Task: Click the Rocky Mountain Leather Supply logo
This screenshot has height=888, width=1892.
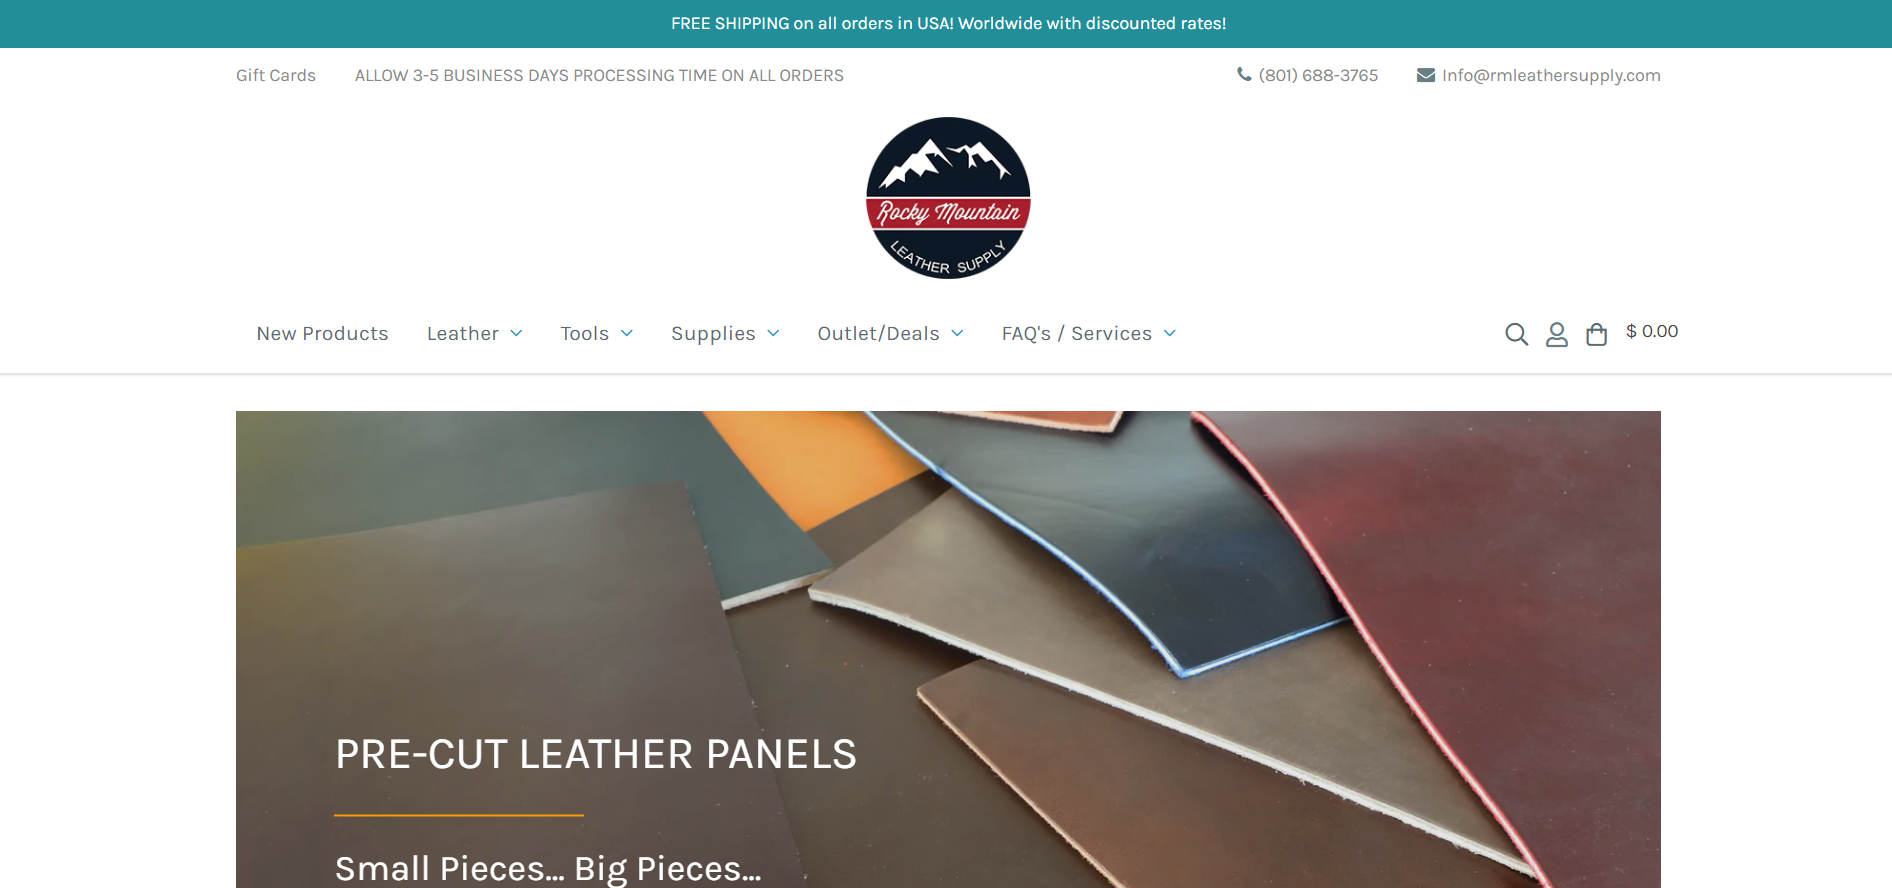Action: [948, 198]
